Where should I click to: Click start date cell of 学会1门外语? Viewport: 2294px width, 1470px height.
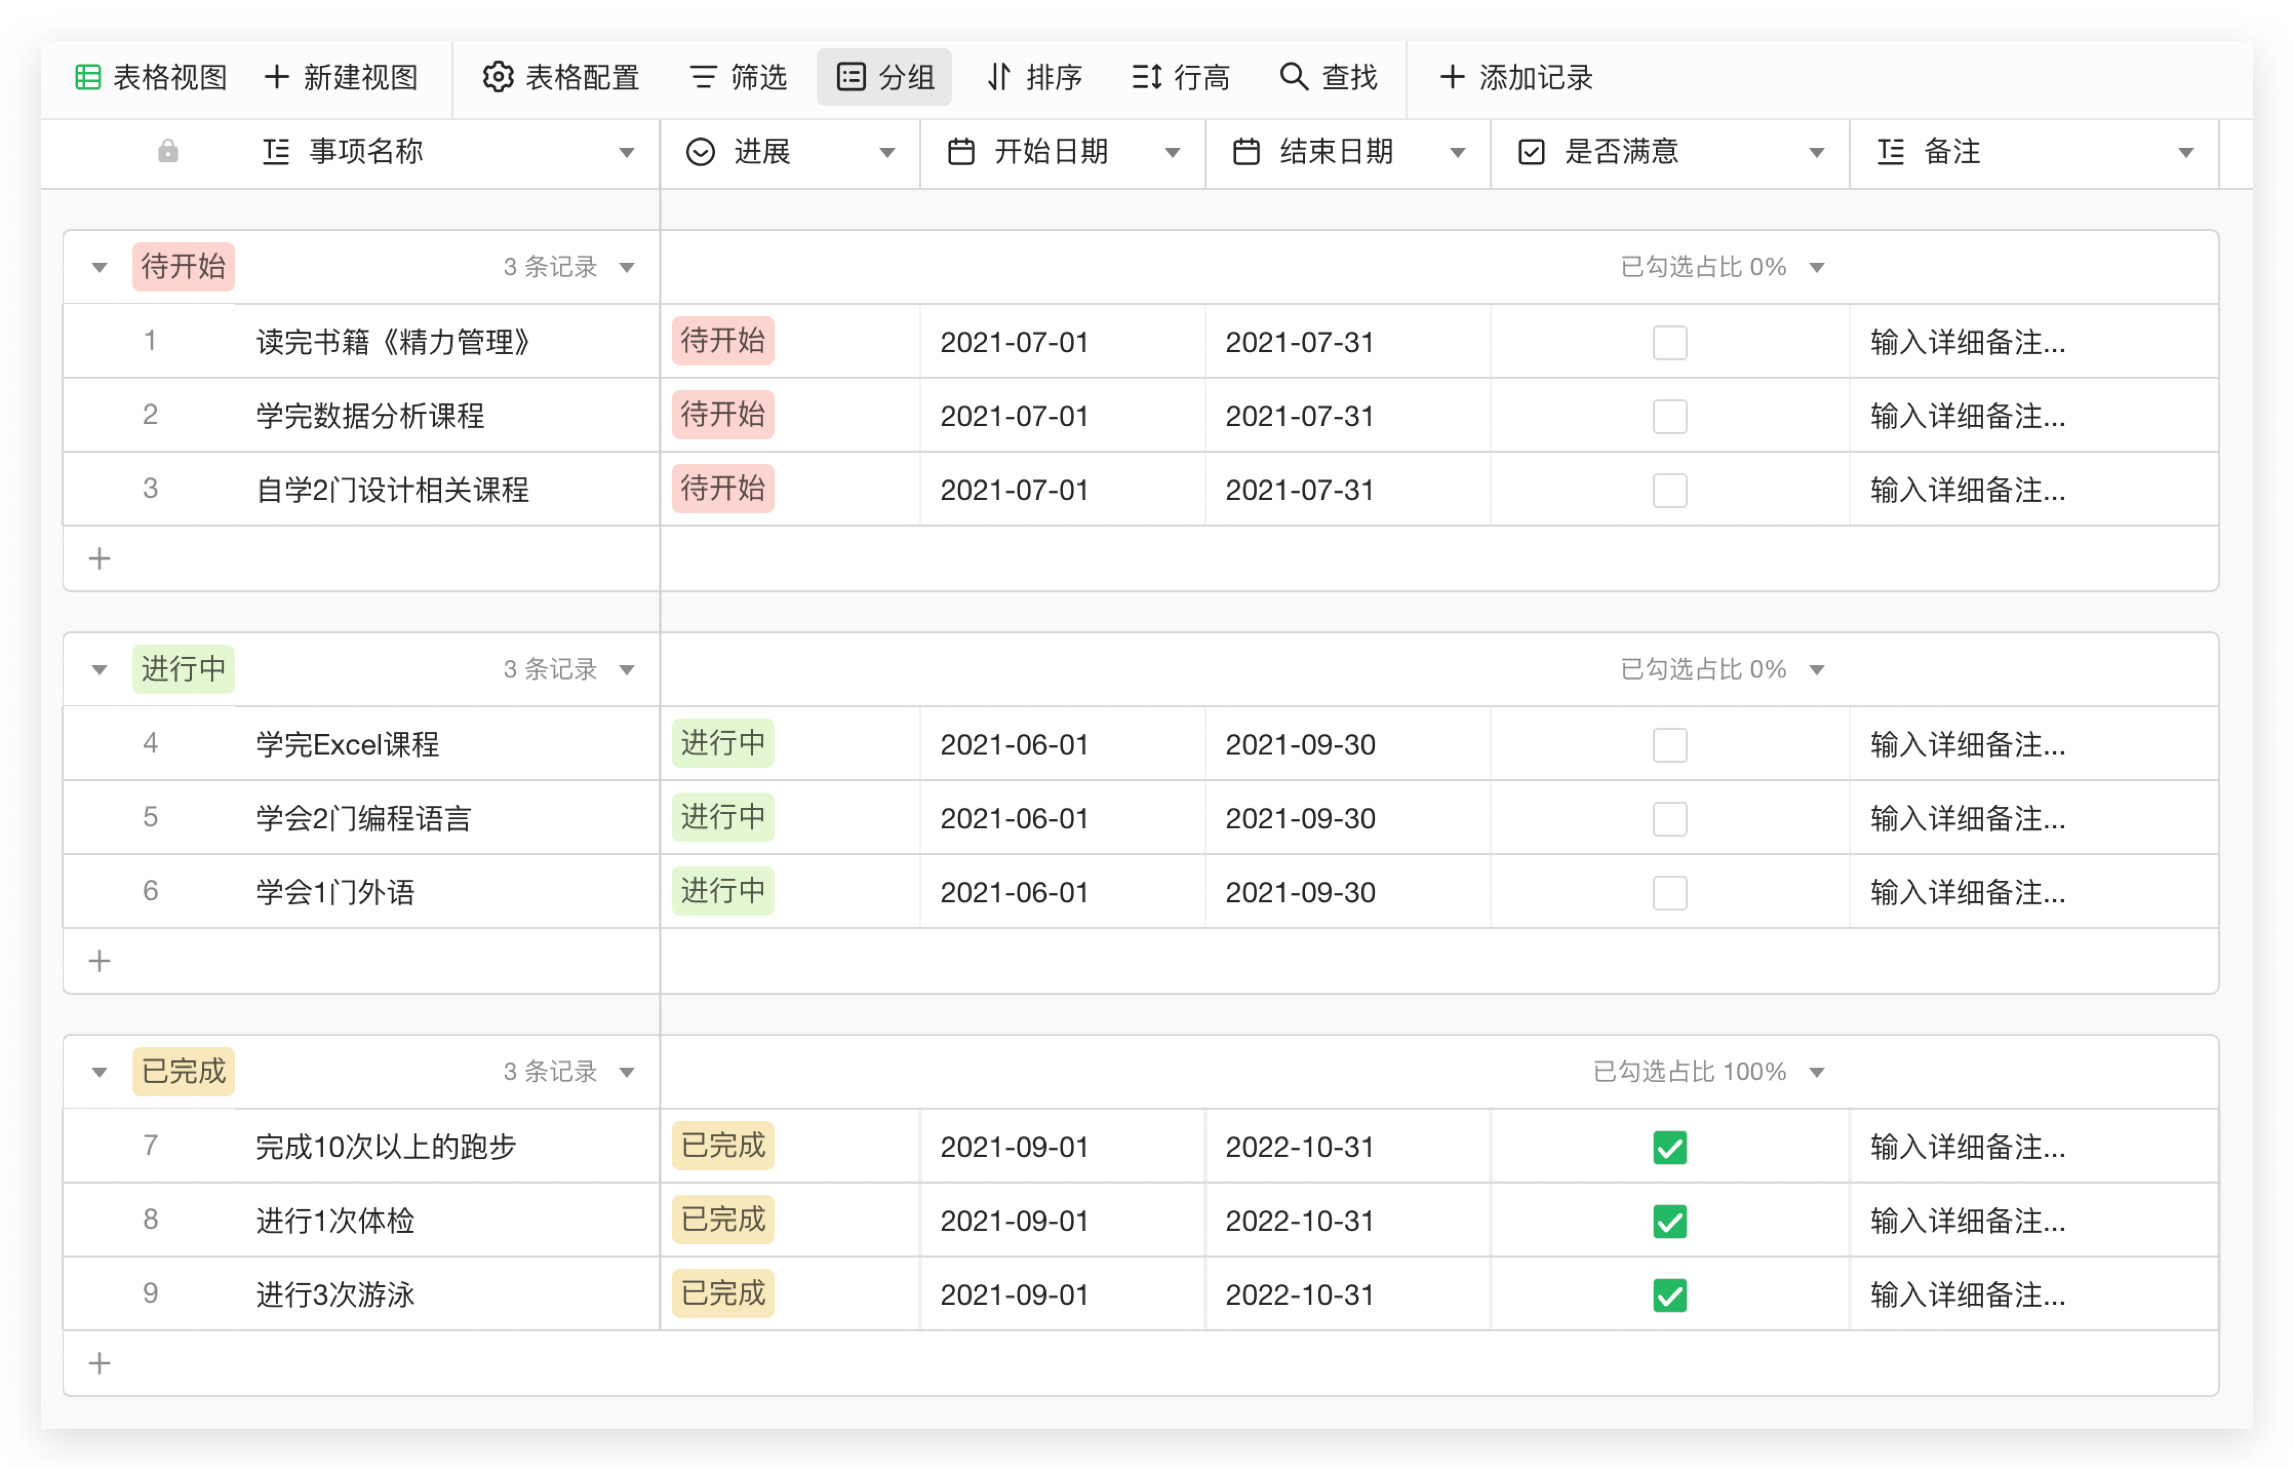point(1062,892)
